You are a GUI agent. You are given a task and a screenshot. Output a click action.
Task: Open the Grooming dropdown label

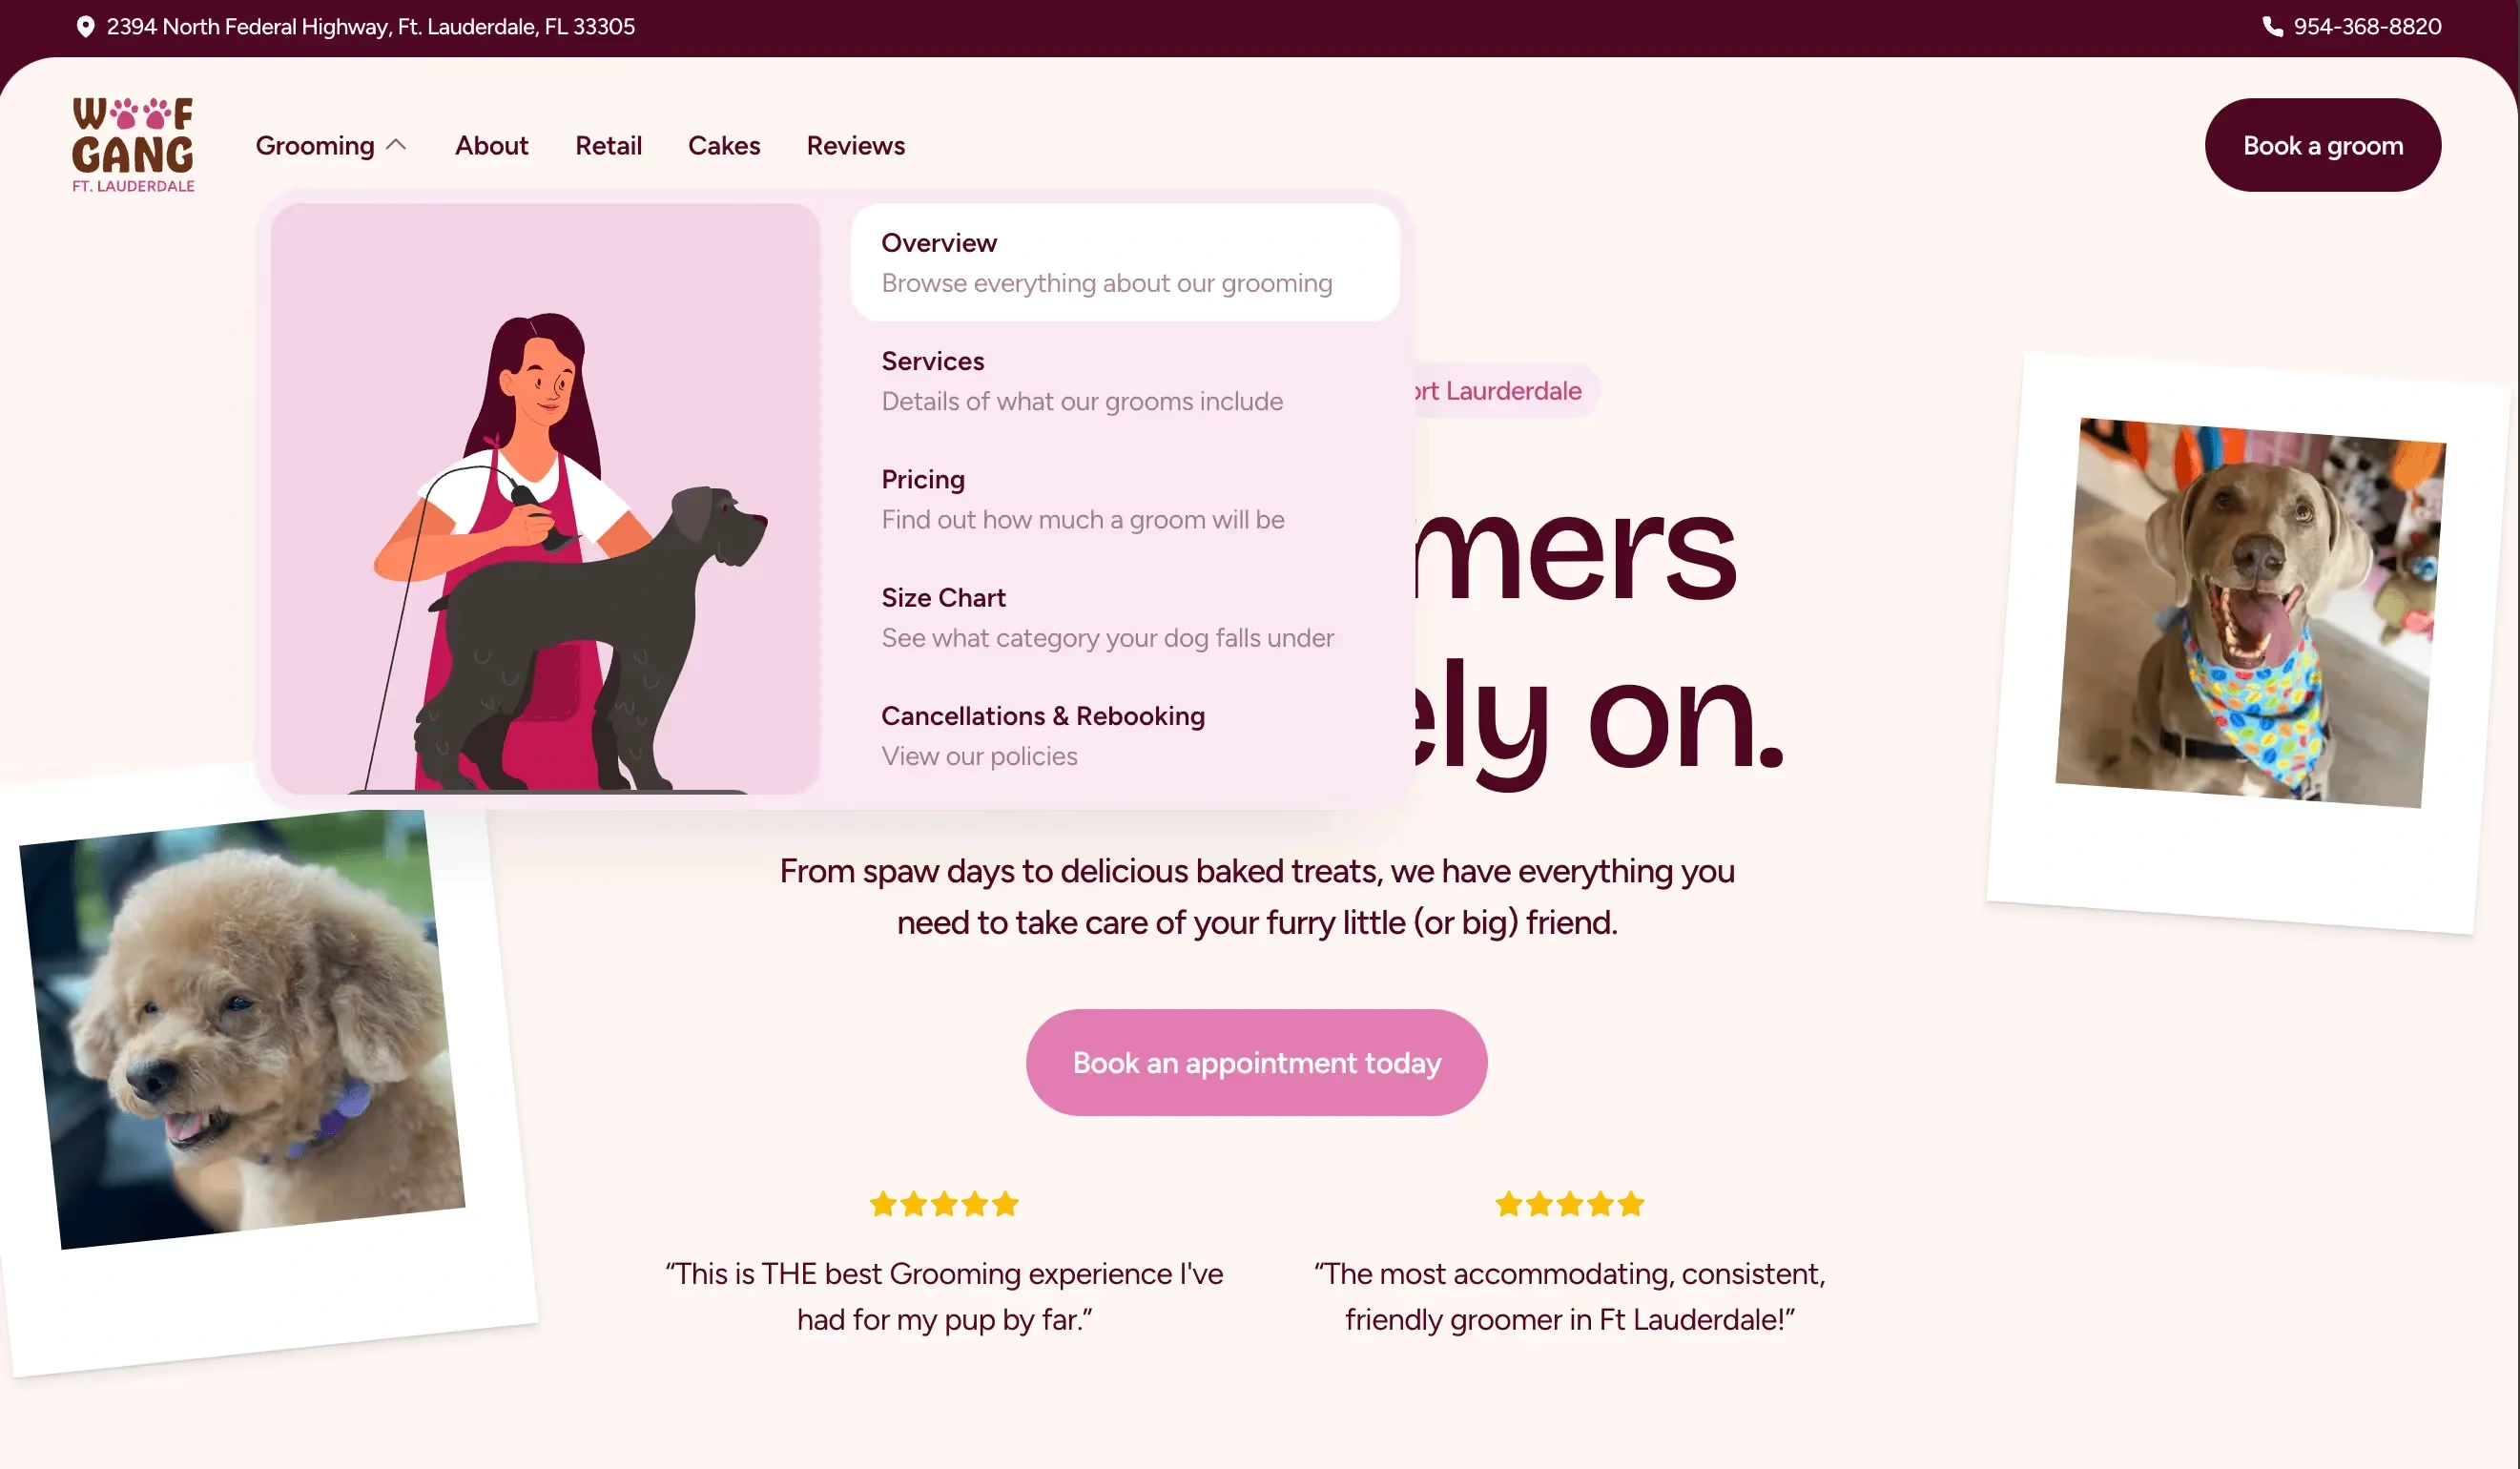click(315, 146)
